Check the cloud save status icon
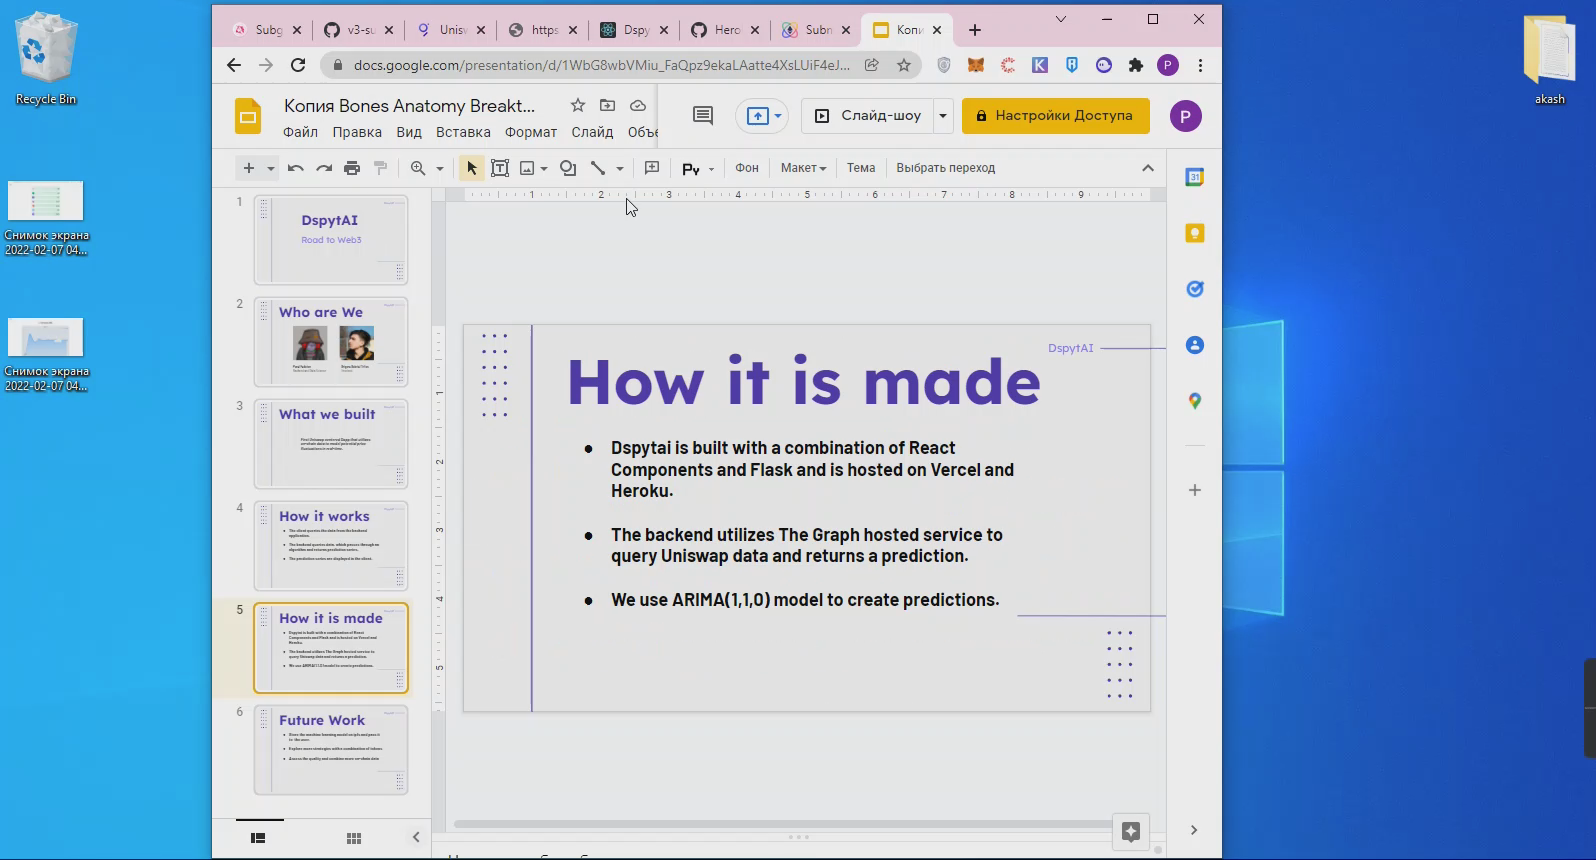 point(638,105)
